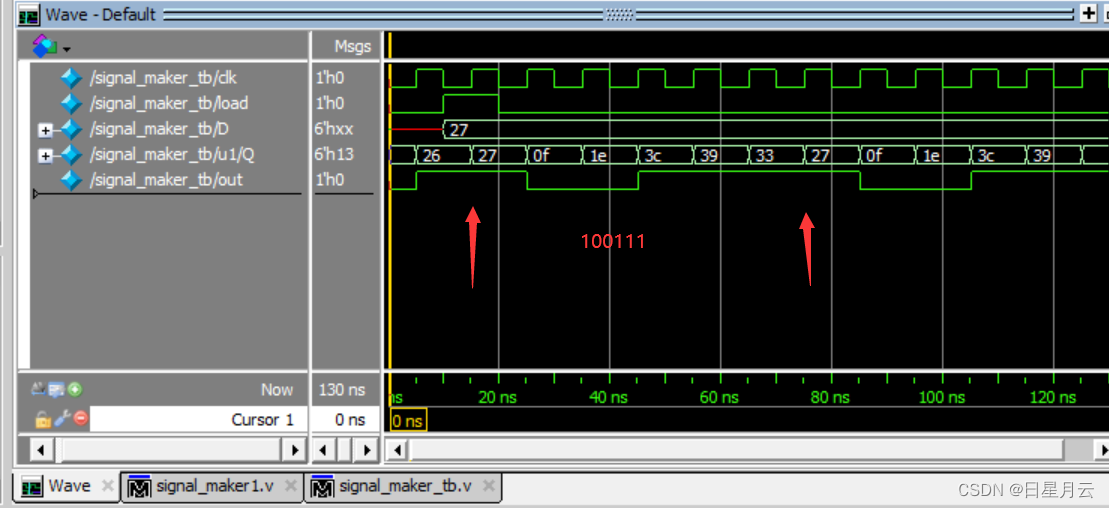Open the signal format dropdown arrow at top-left
1109x508 pixels.
click(67, 50)
